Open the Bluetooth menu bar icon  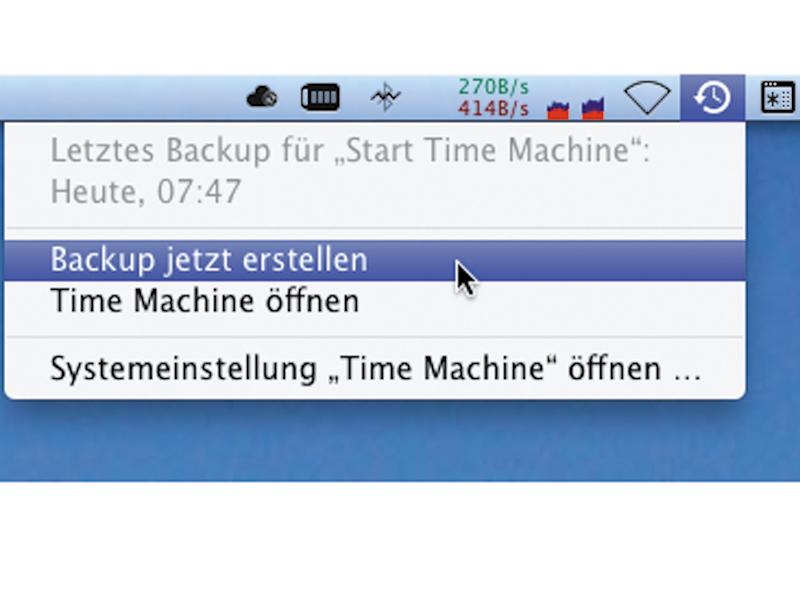386,96
